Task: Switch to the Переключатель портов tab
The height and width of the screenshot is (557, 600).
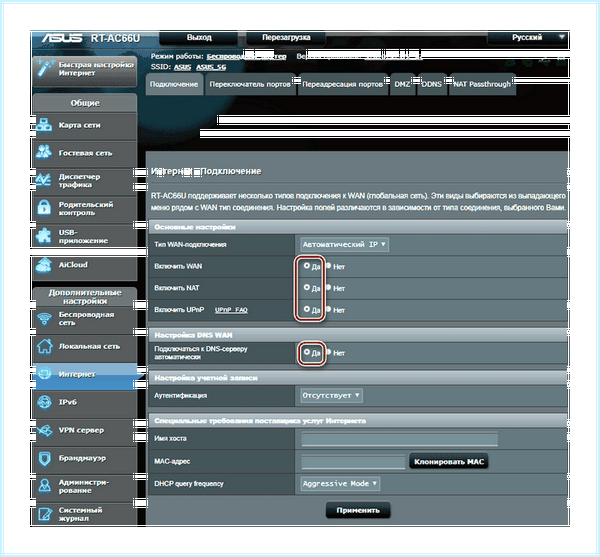Action: pyautogui.click(x=250, y=84)
